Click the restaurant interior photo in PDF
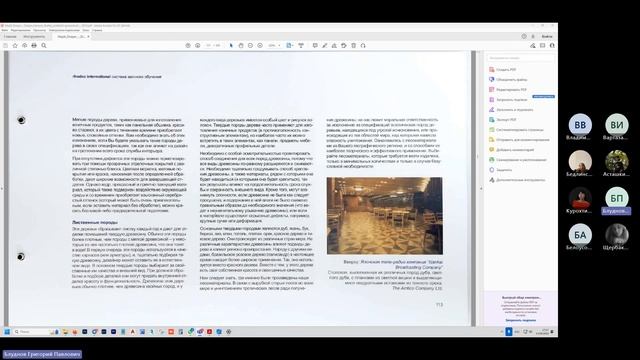Screen dimensions: 640x360 pos(384,216)
